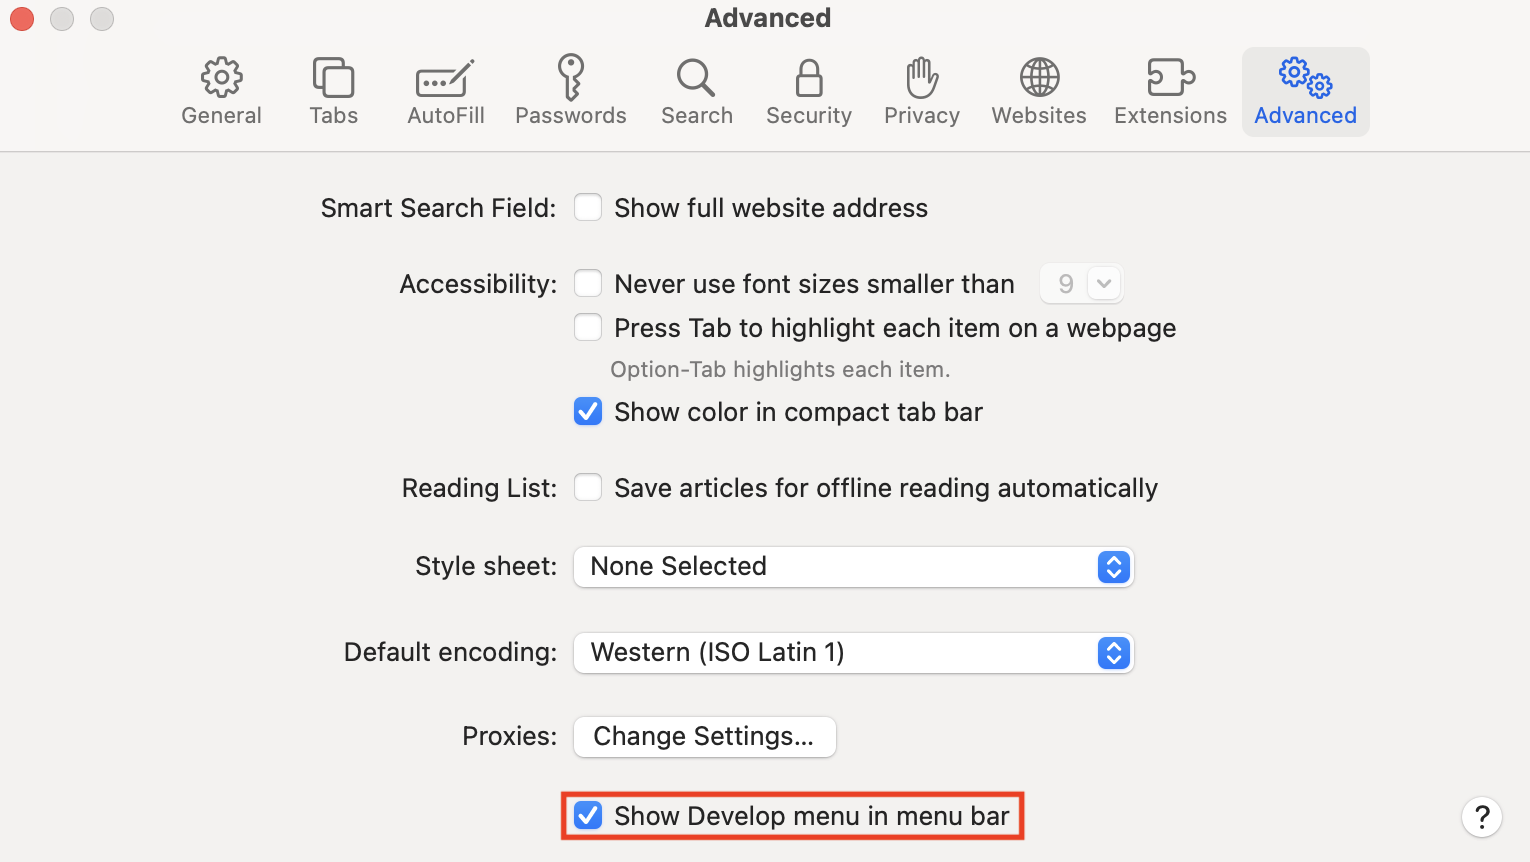Open the Passwords pane
Image resolution: width=1530 pixels, height=862 pixels.
[x=570, y=91]
